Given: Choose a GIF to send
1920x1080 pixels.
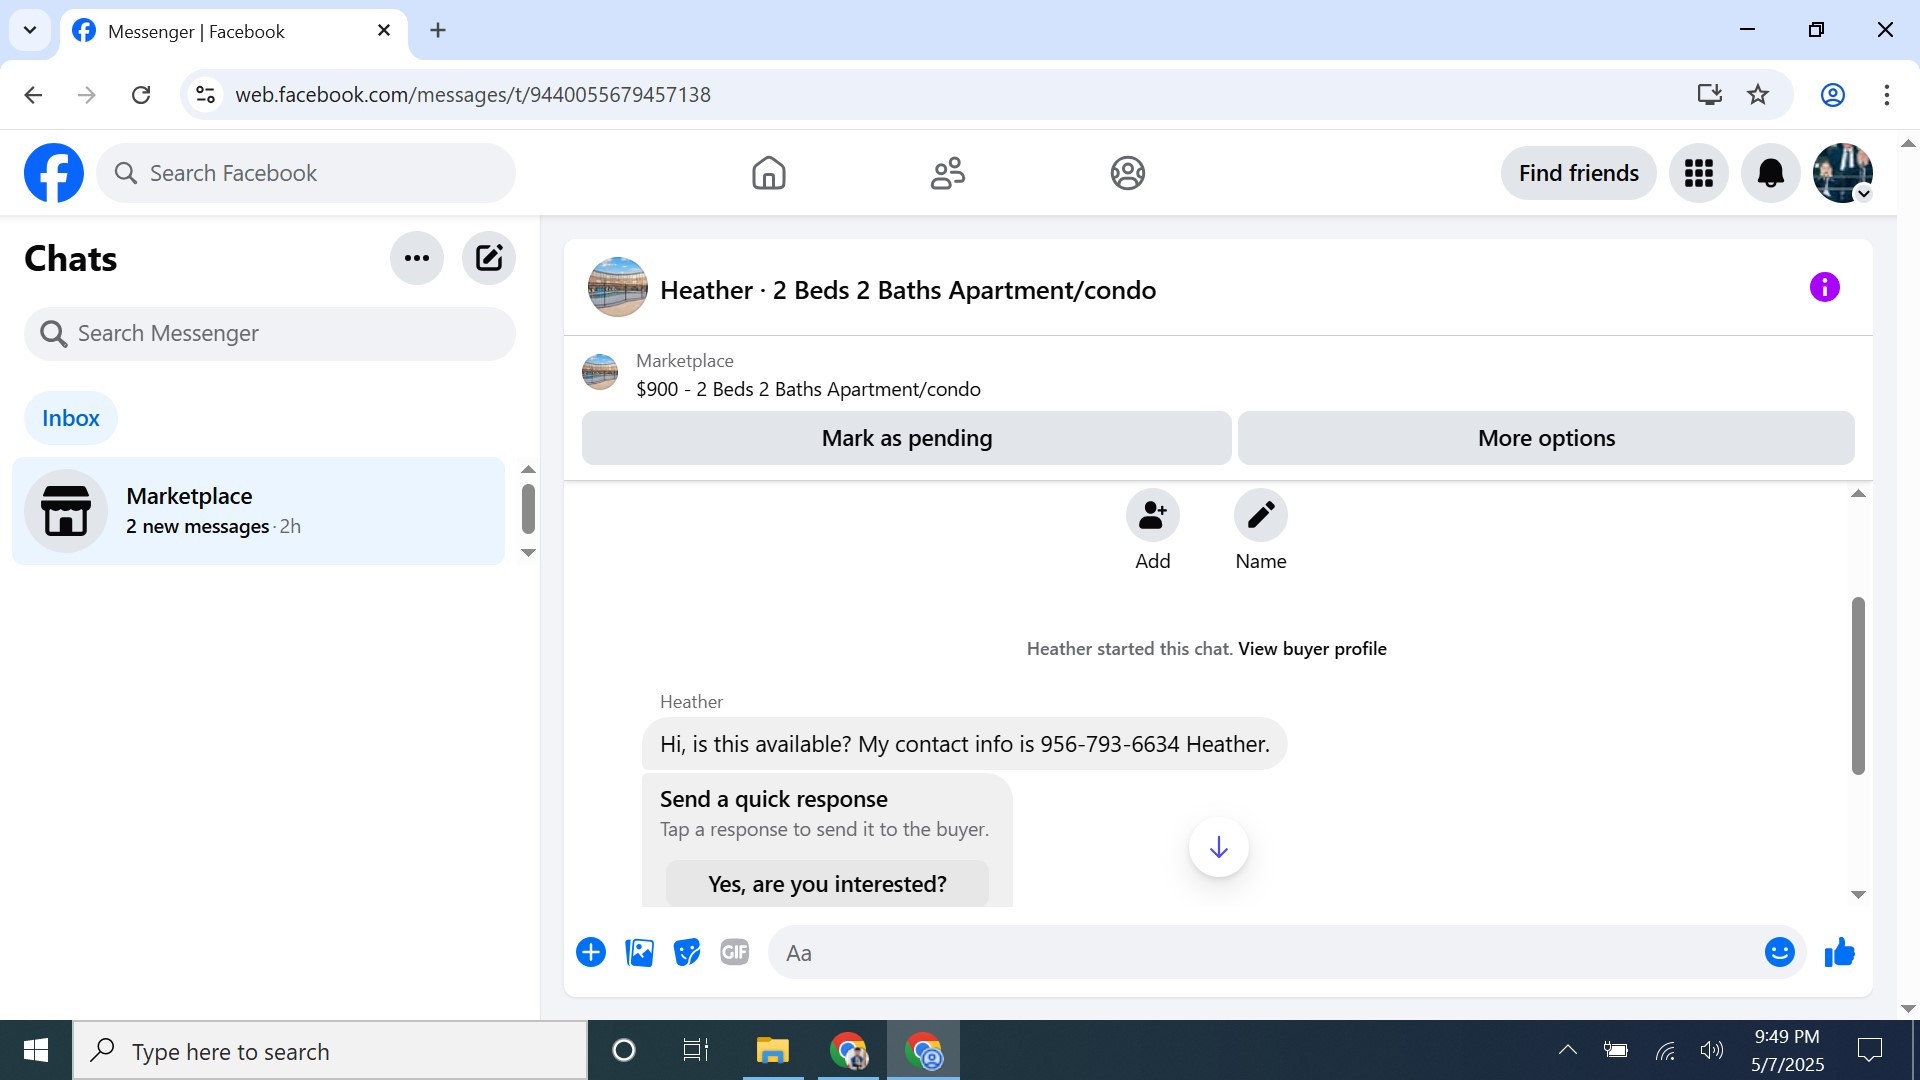Looking at the screenshot, I should click(734, 953).
